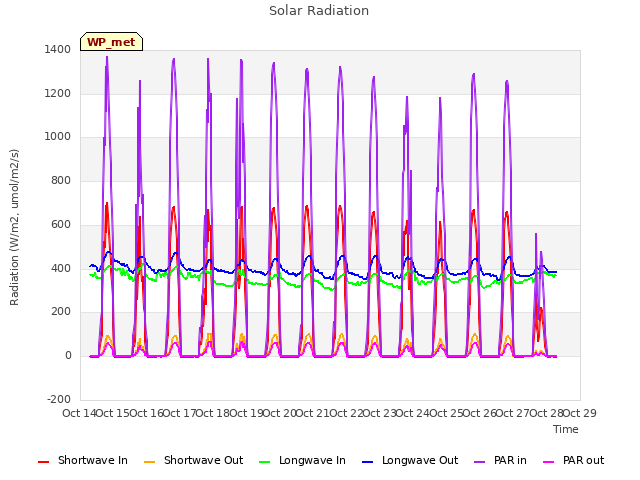Click the magenta PAR out legend swatch
This screenshot has width=640, height=480.
(549, 462)
